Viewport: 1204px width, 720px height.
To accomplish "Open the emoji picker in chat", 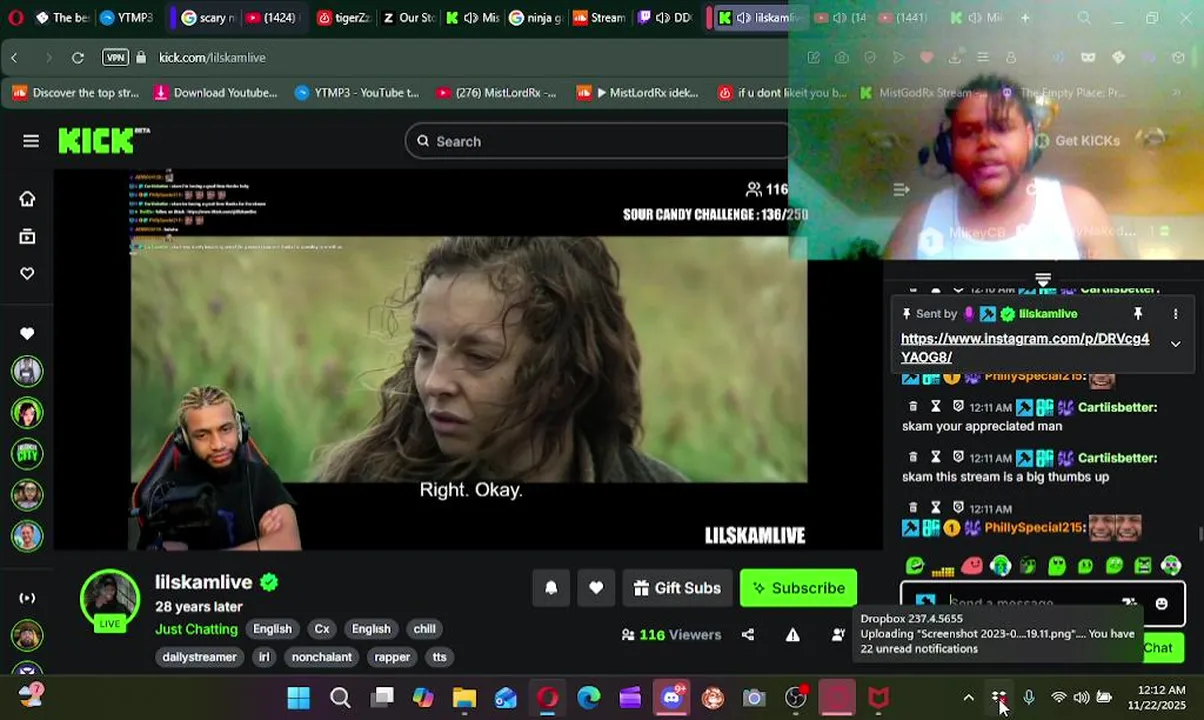I will pyautogui.click(x=1161, y=604).
